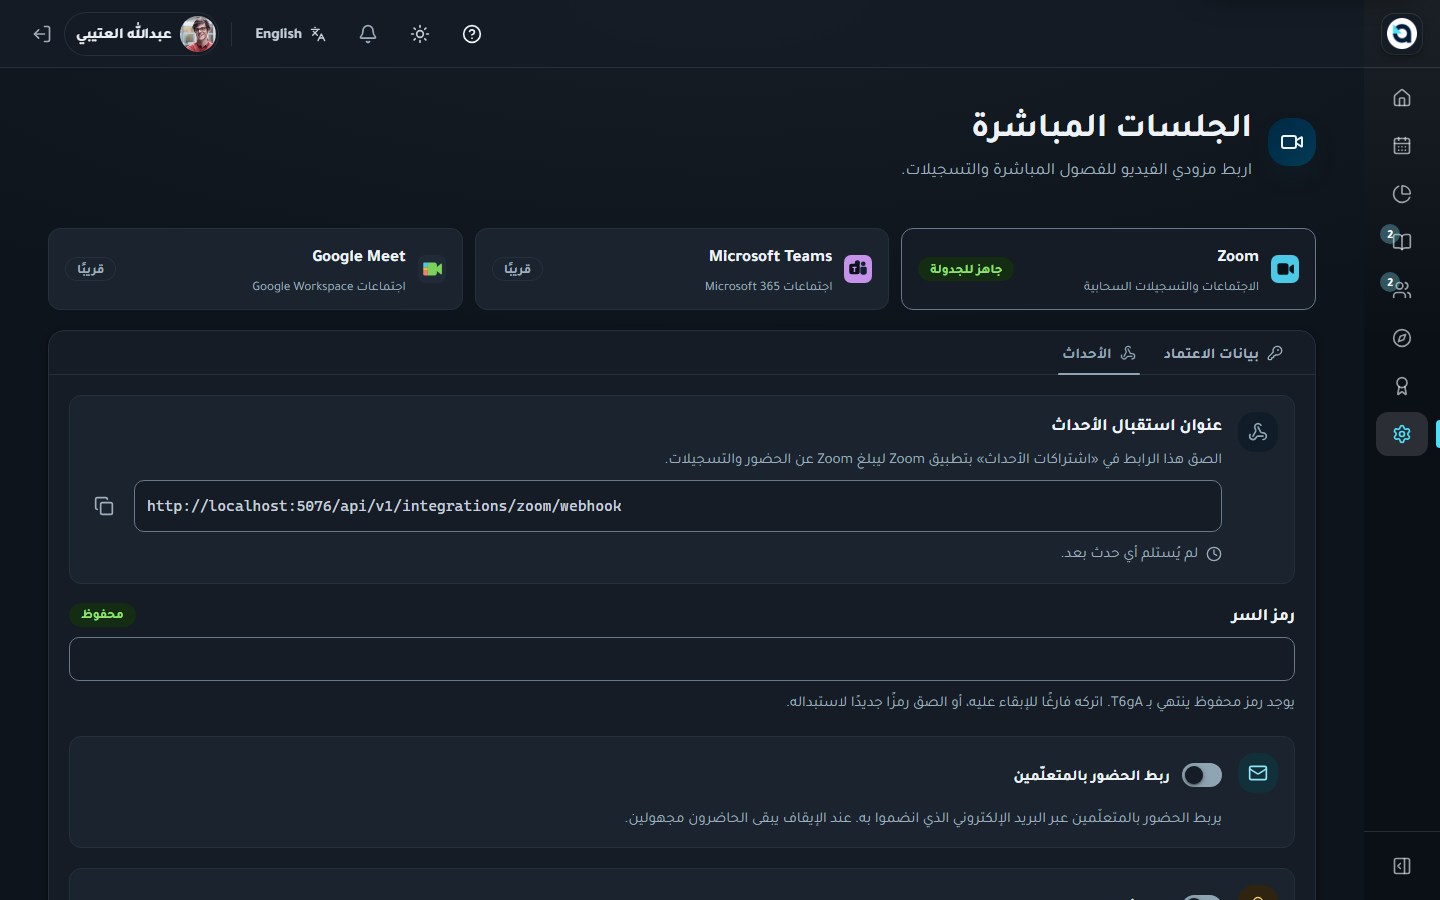Open the عبدالله العتيبي profile menu
The image size is (1440, 900).
pos(142,34)
